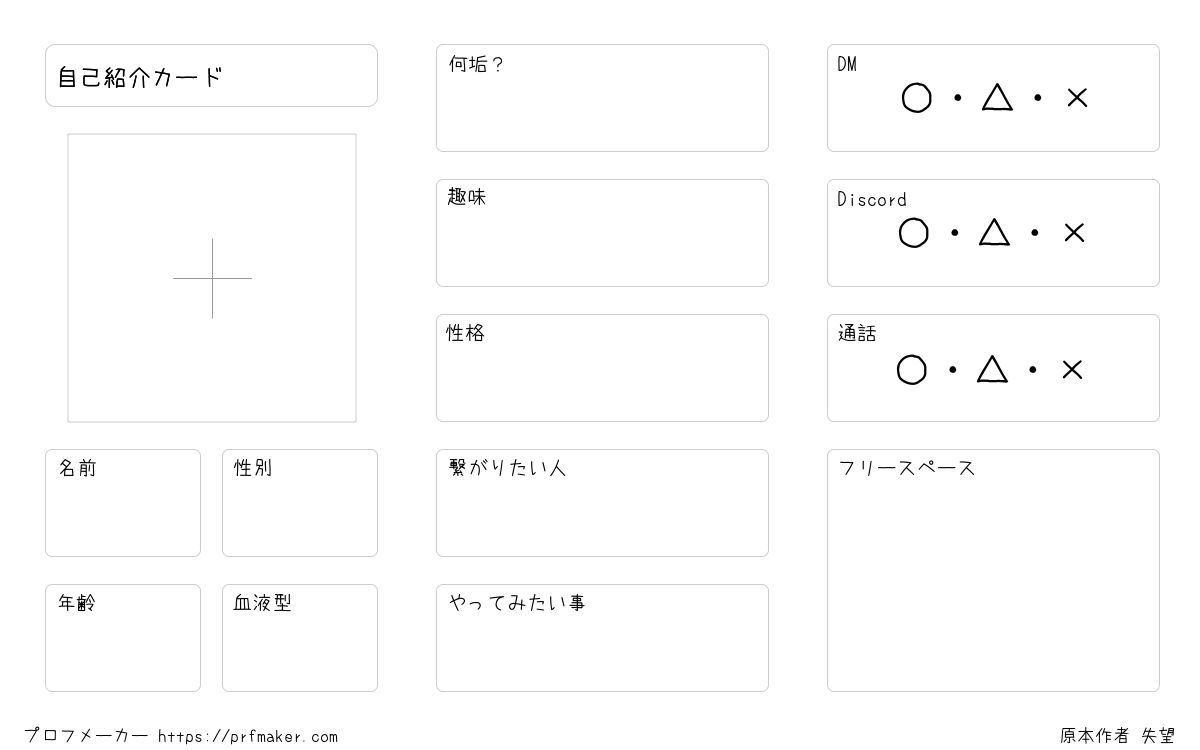The image size is (1200, 750).
Task: Click into the フリースペース area
Action: 993,570
